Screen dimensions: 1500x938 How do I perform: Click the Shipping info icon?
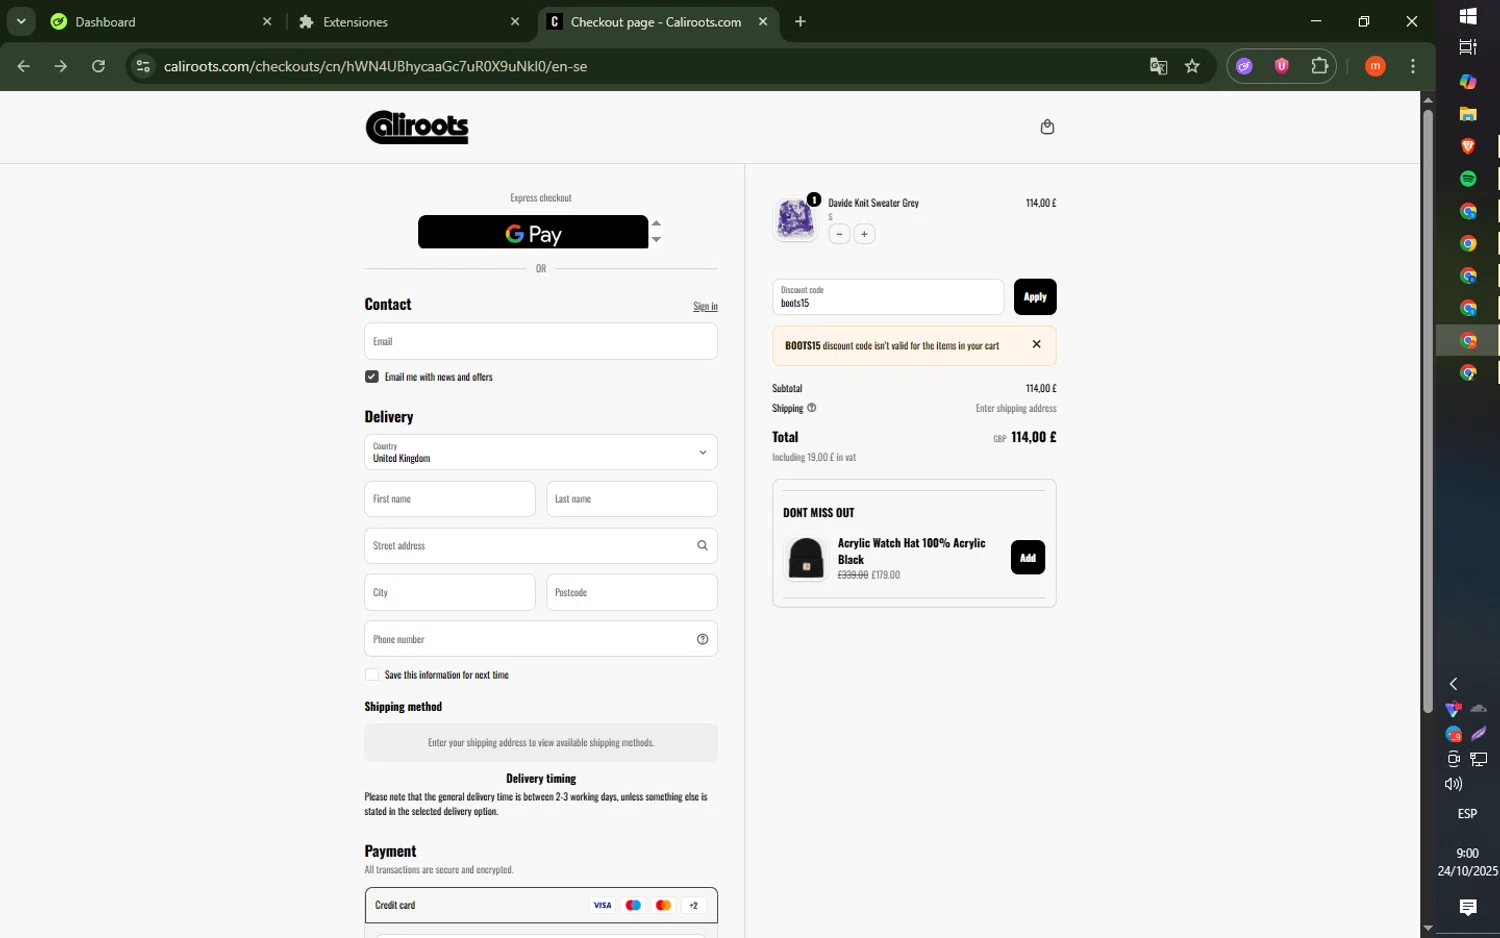(x=812, y=408)
